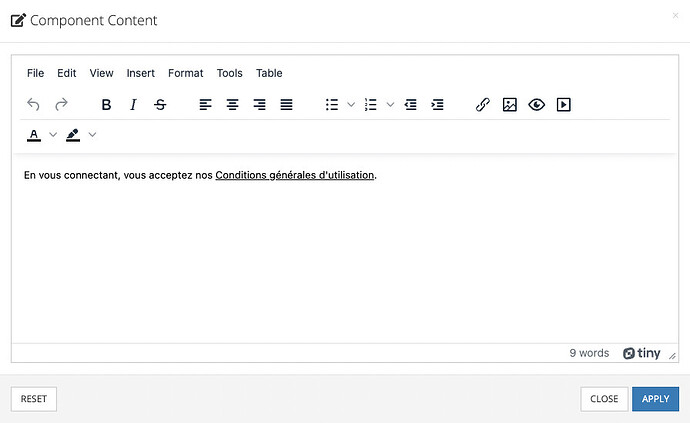Screen dimensions: 690x423
Task: Open the text color dropdown arrow
Action: [53, 135]
